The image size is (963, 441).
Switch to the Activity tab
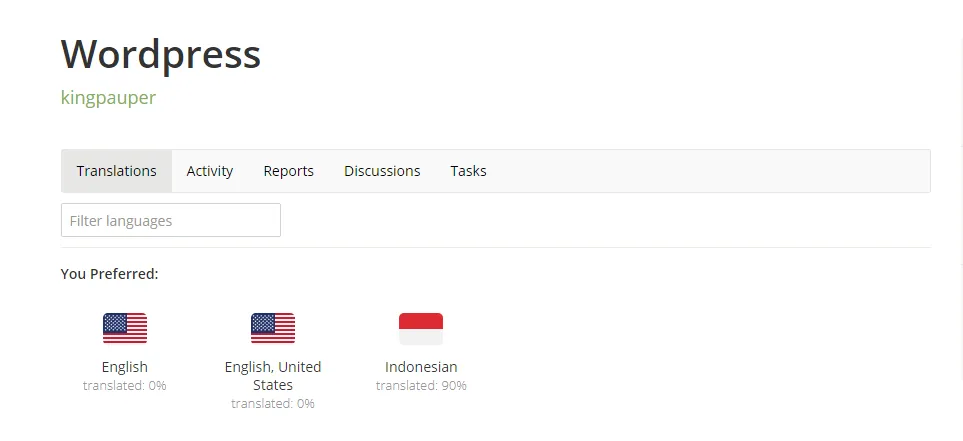pos(209,171)
